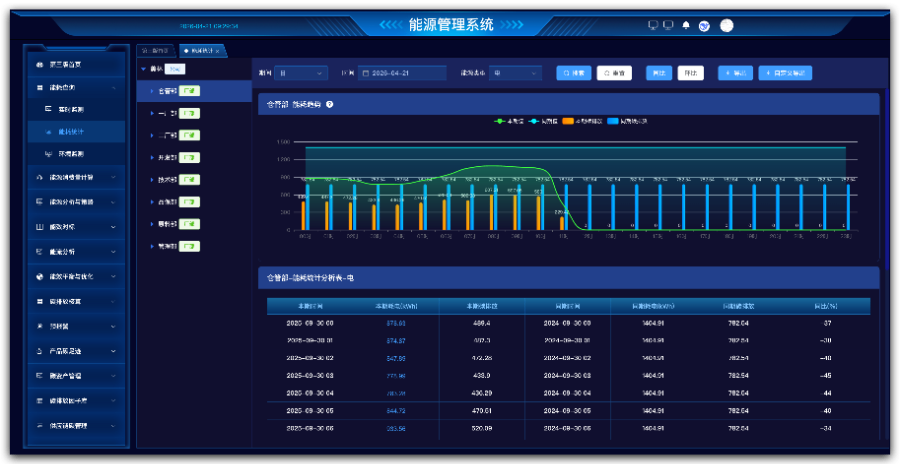Click the home icon in sidebar

point(40,65)
